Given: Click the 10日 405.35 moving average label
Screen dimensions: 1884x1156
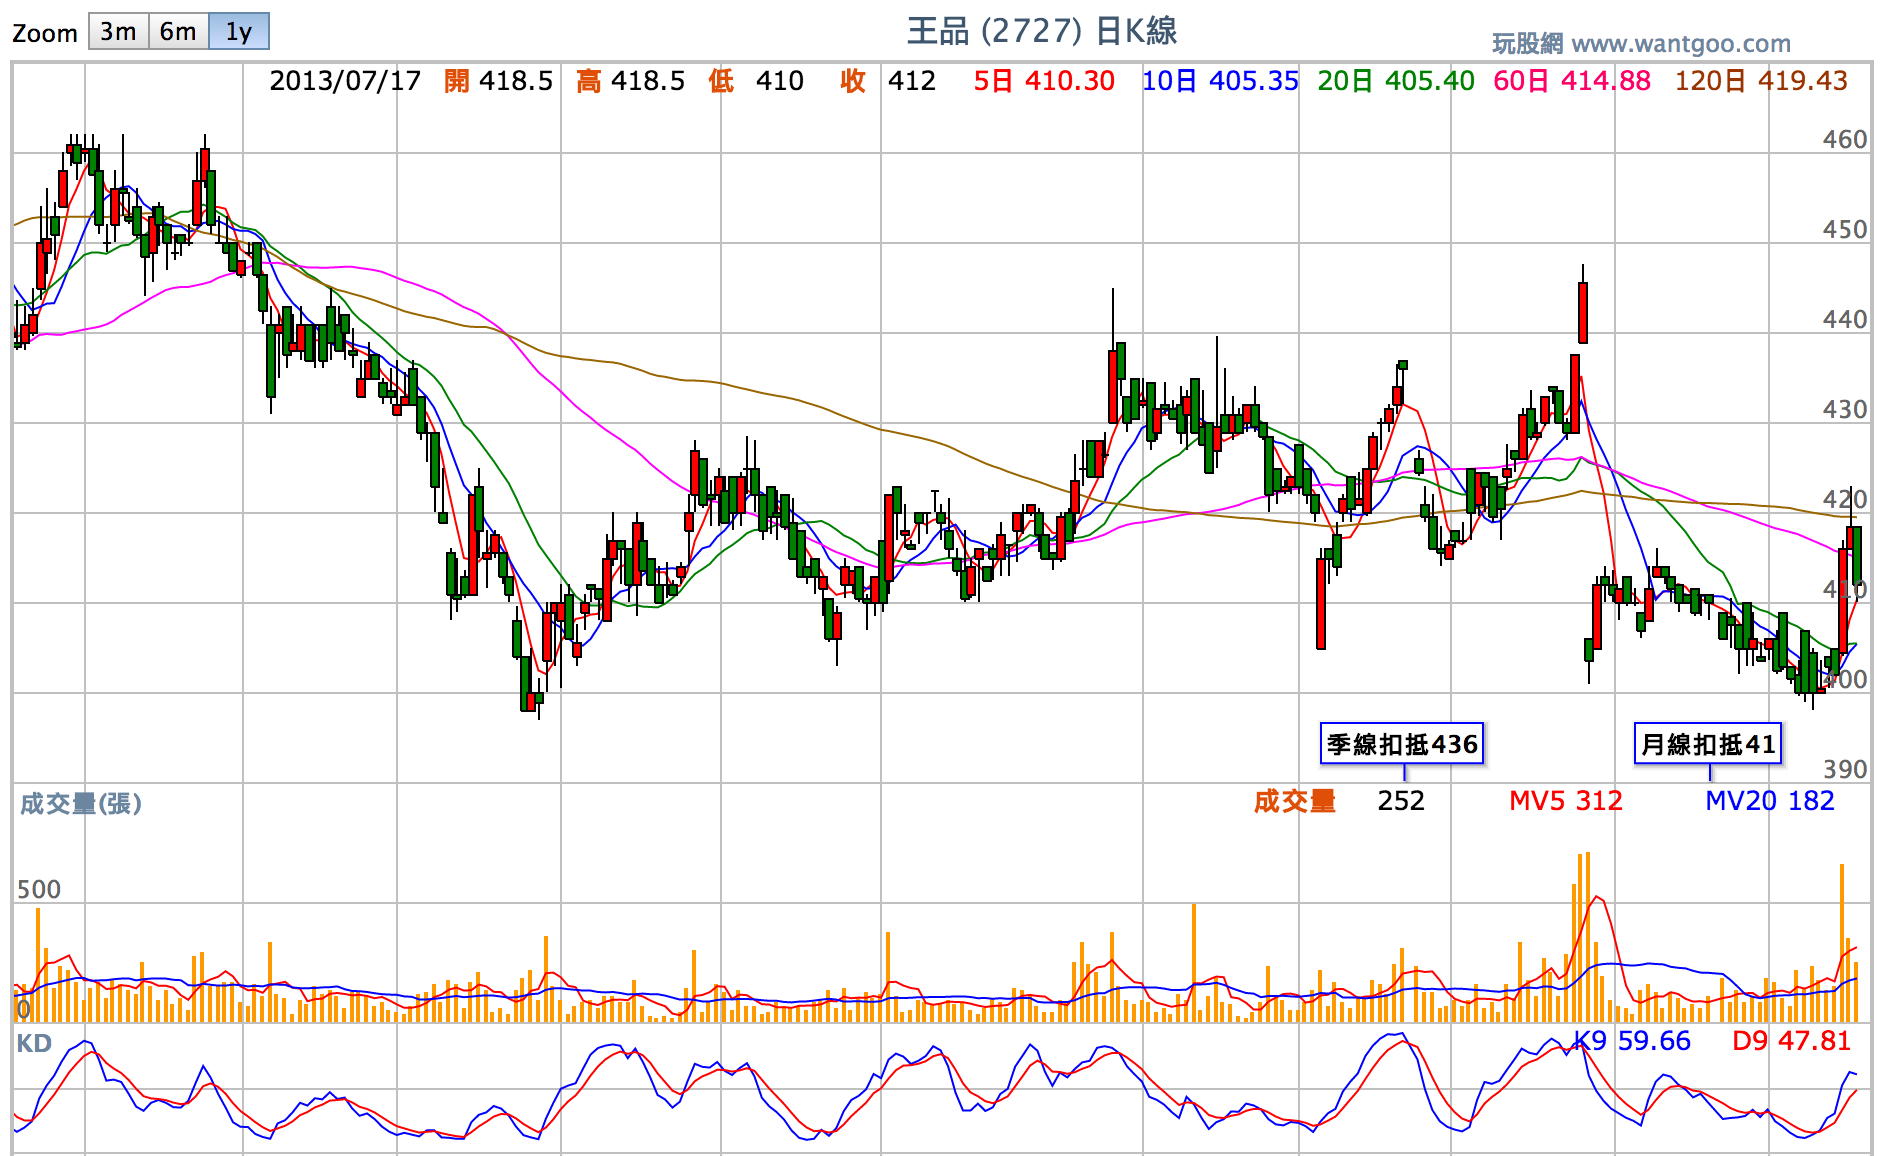Looking at the screenshot, I should (1220, 81).
